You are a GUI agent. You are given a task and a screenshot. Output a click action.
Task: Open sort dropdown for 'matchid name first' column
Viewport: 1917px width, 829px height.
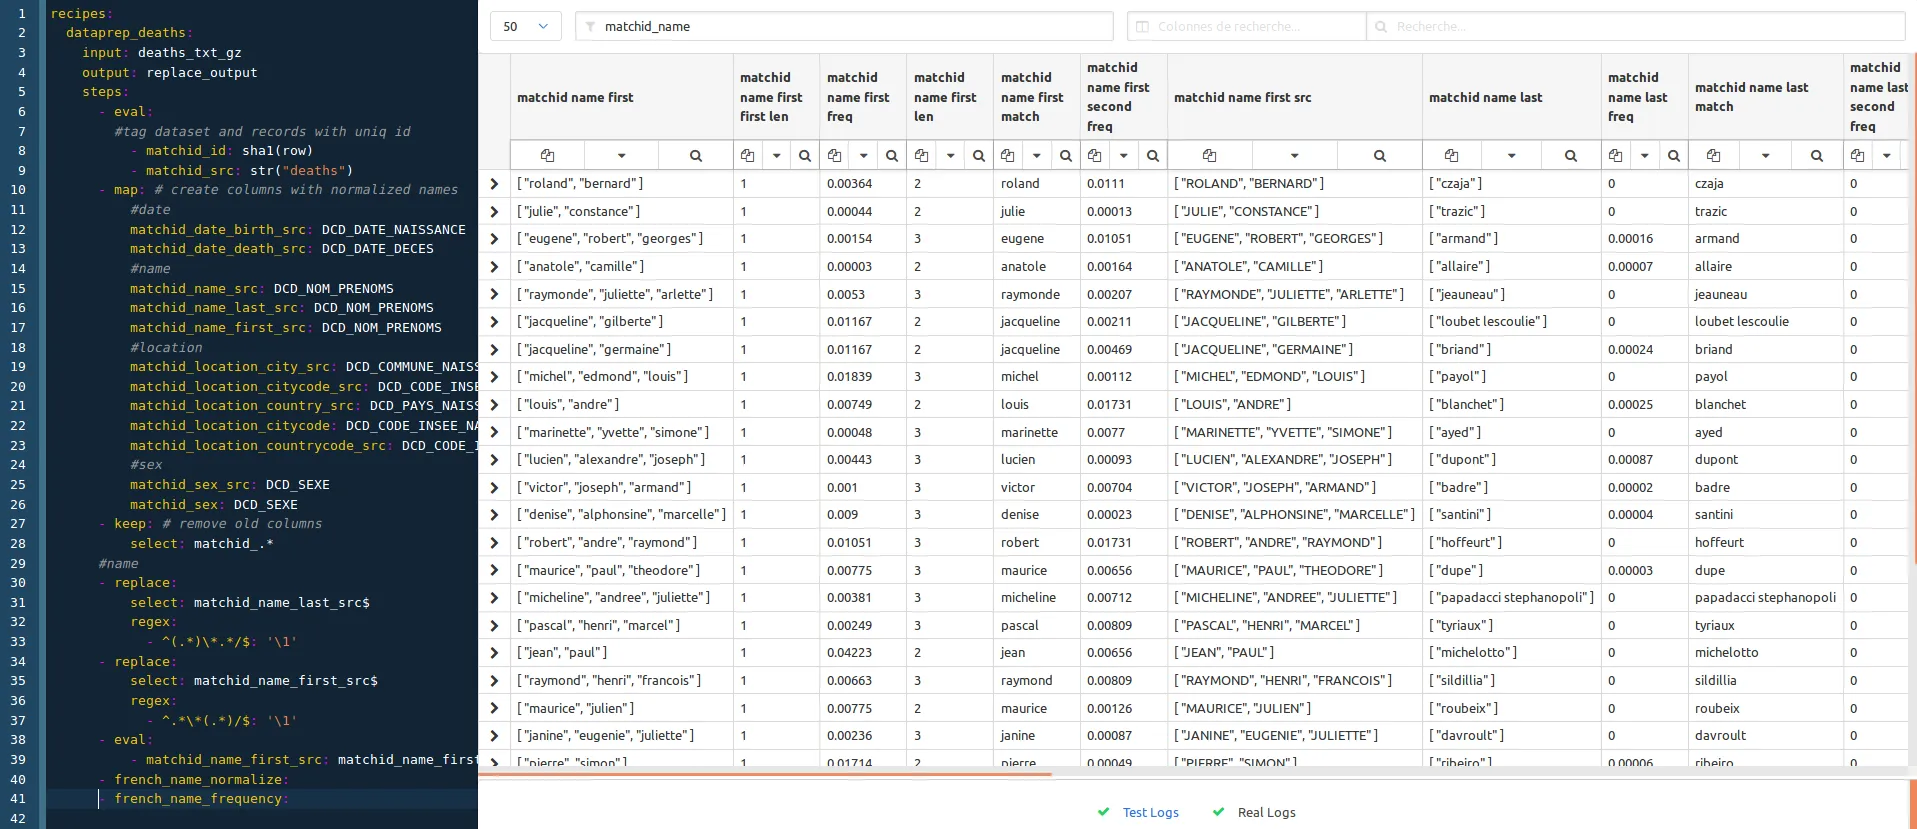point(622,155)
